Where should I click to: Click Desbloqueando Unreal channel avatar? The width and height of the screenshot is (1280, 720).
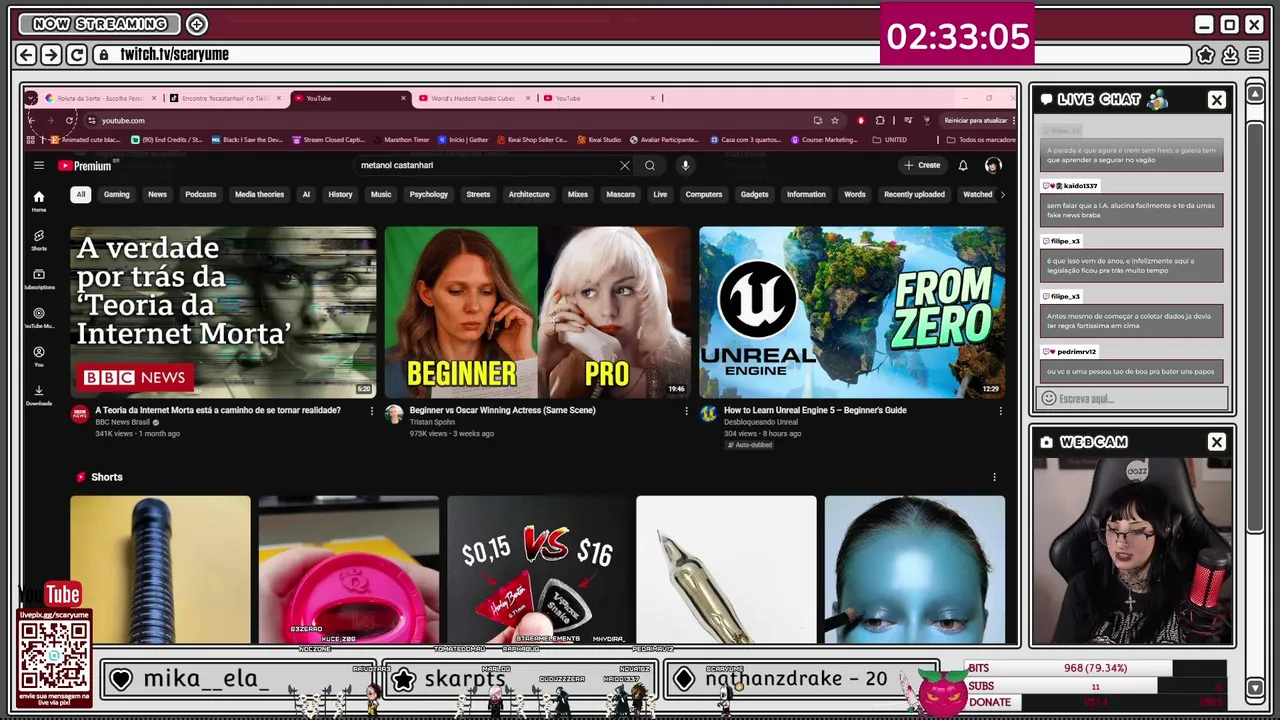pyautogui.click(x=708, y=414)
